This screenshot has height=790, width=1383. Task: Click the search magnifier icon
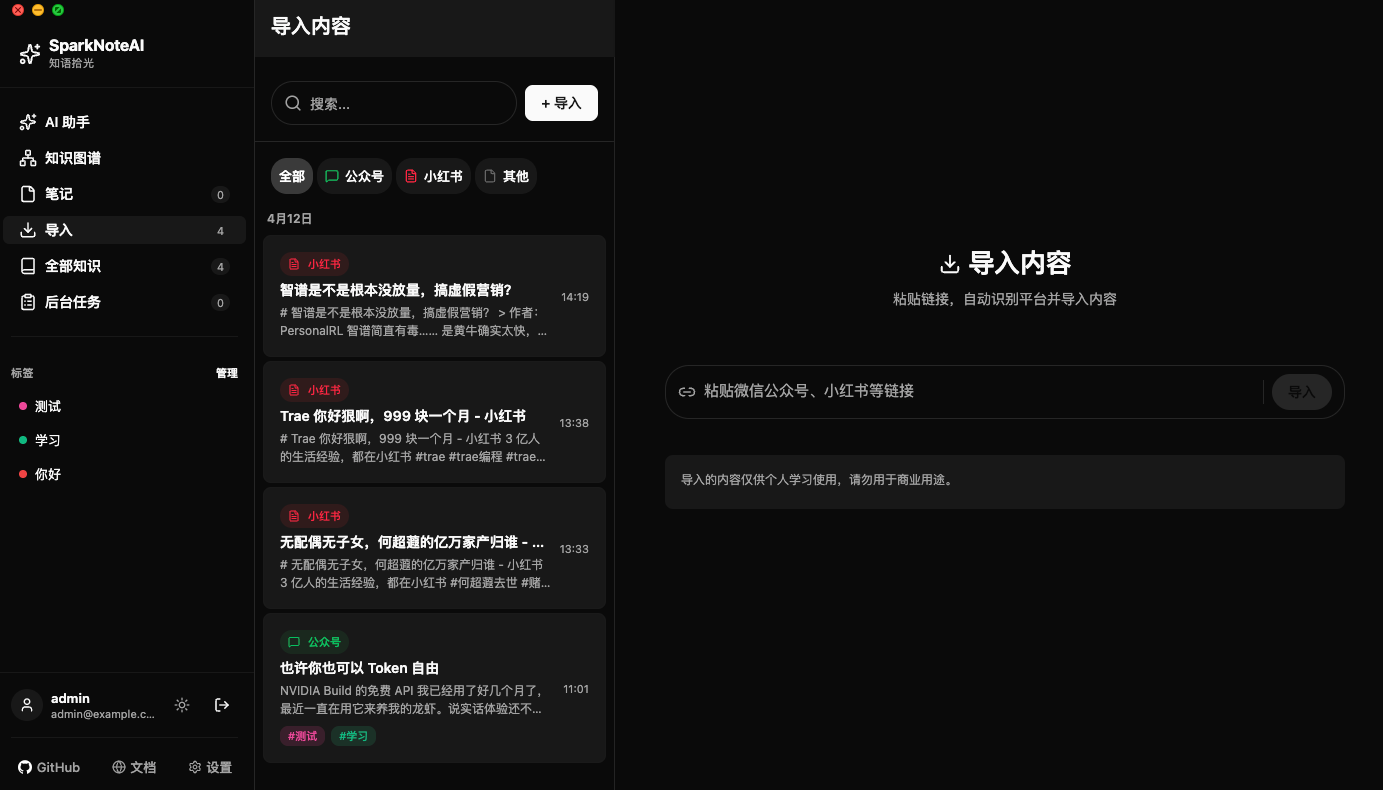(x=293, y=102)
